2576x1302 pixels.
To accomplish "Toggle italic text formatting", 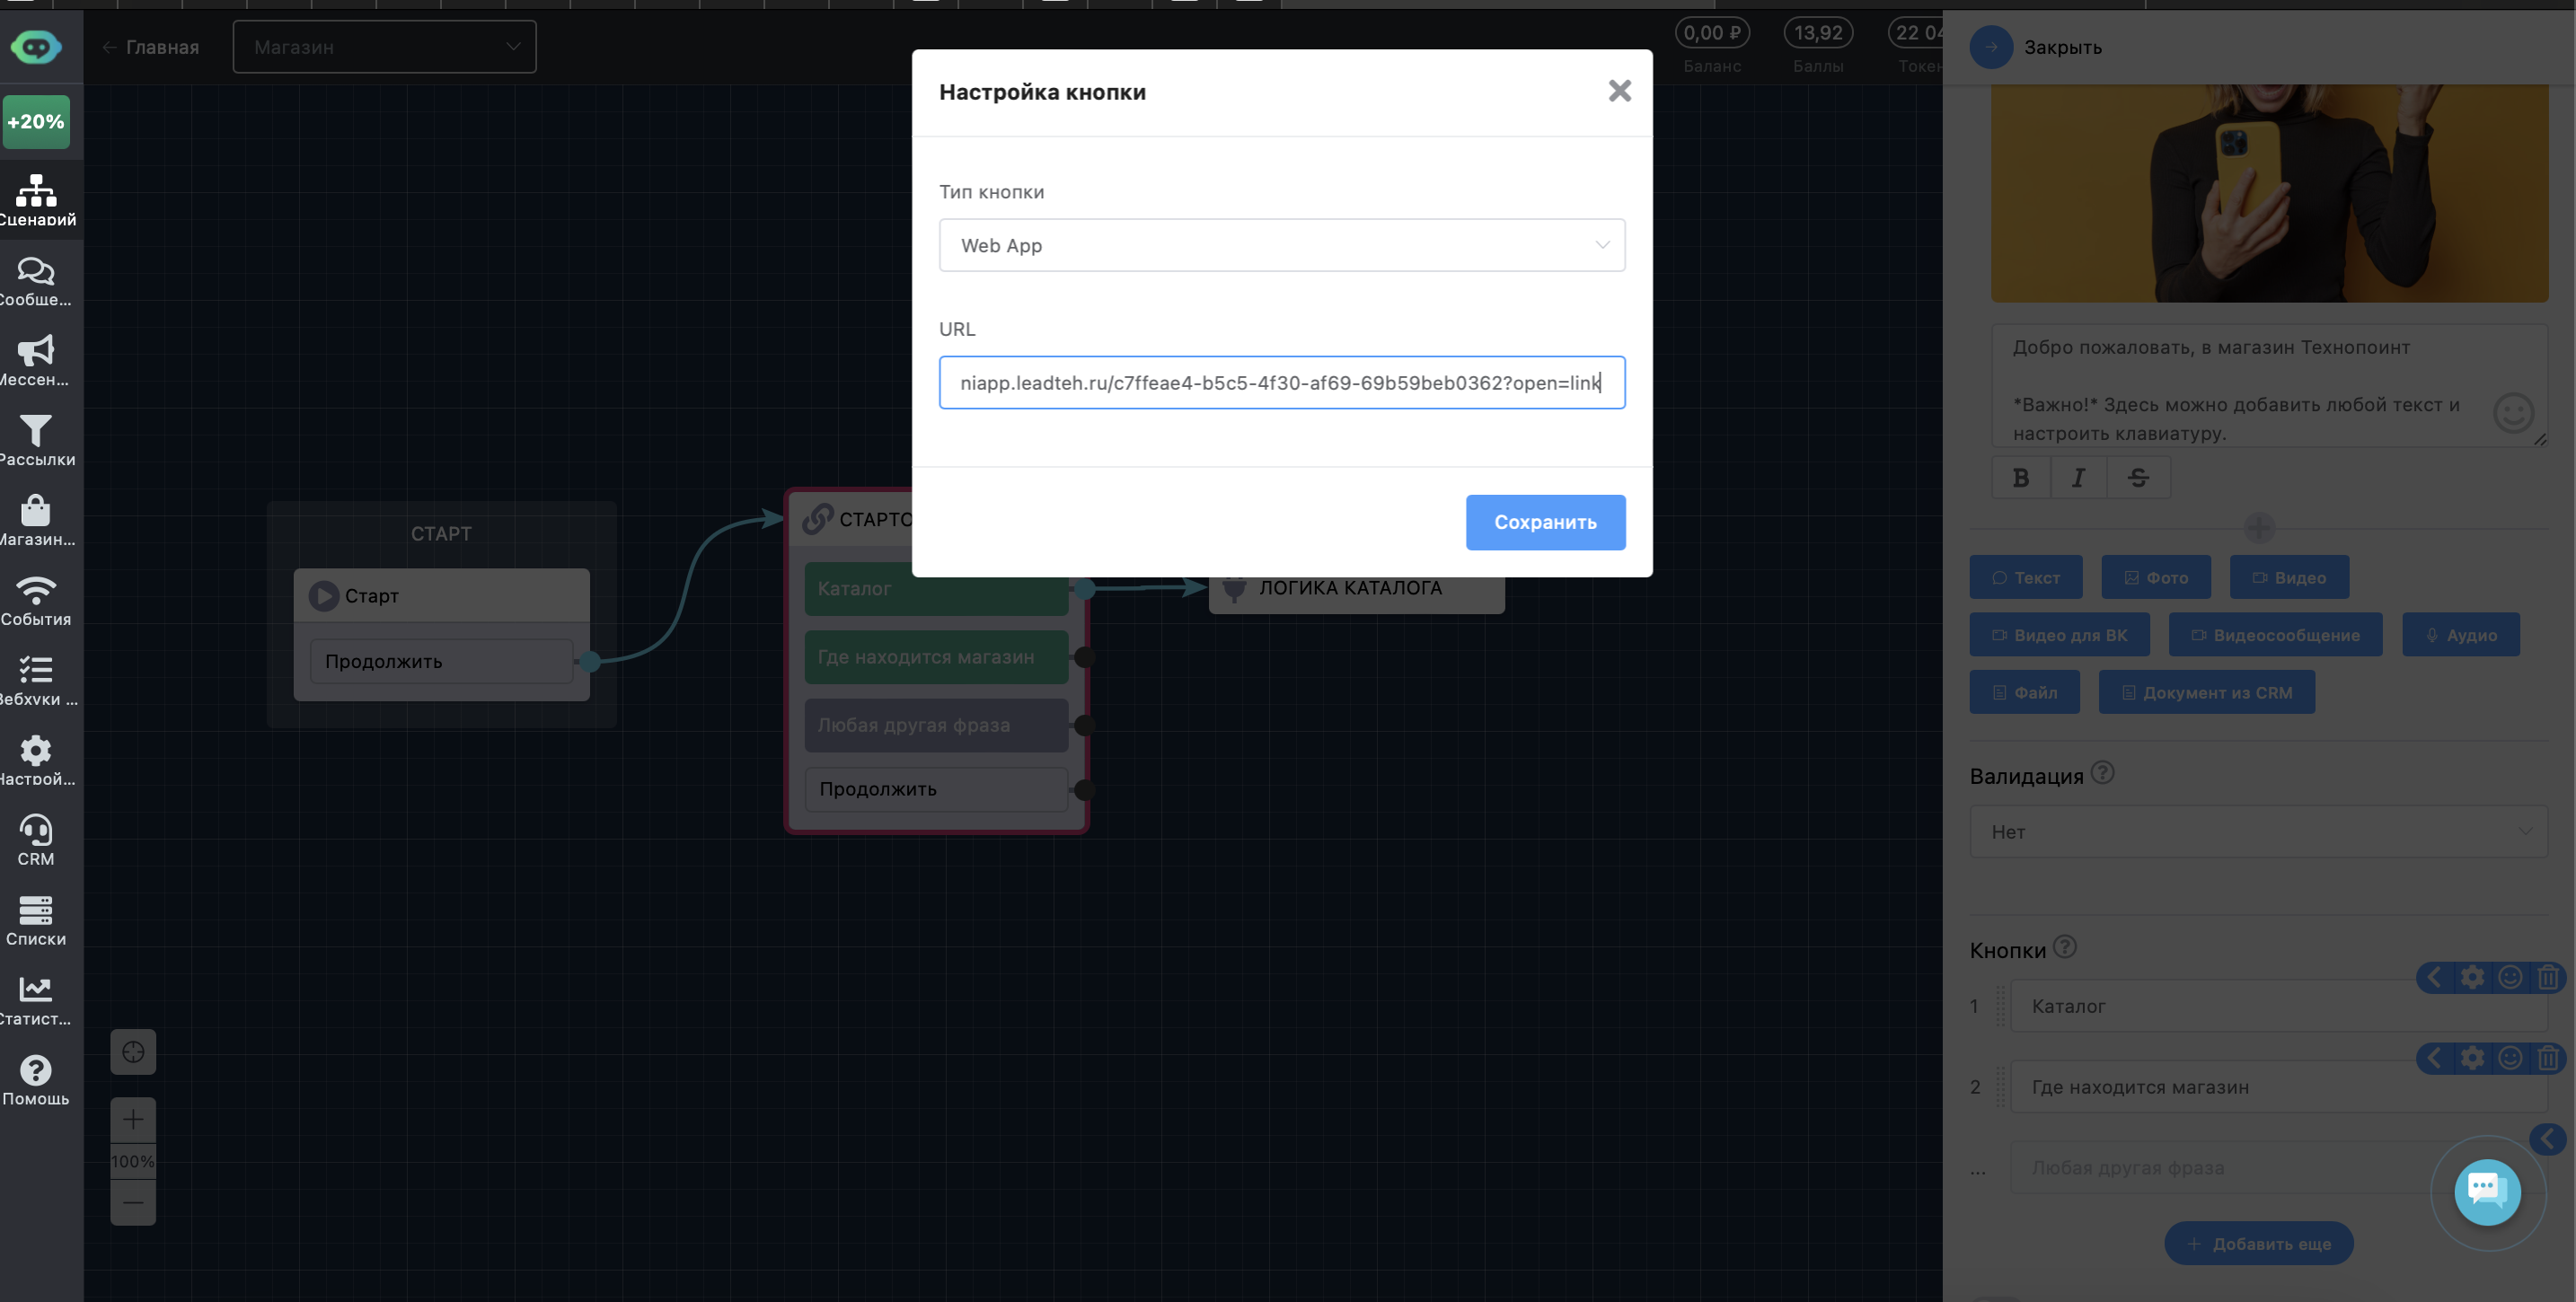I will 2078,478.
